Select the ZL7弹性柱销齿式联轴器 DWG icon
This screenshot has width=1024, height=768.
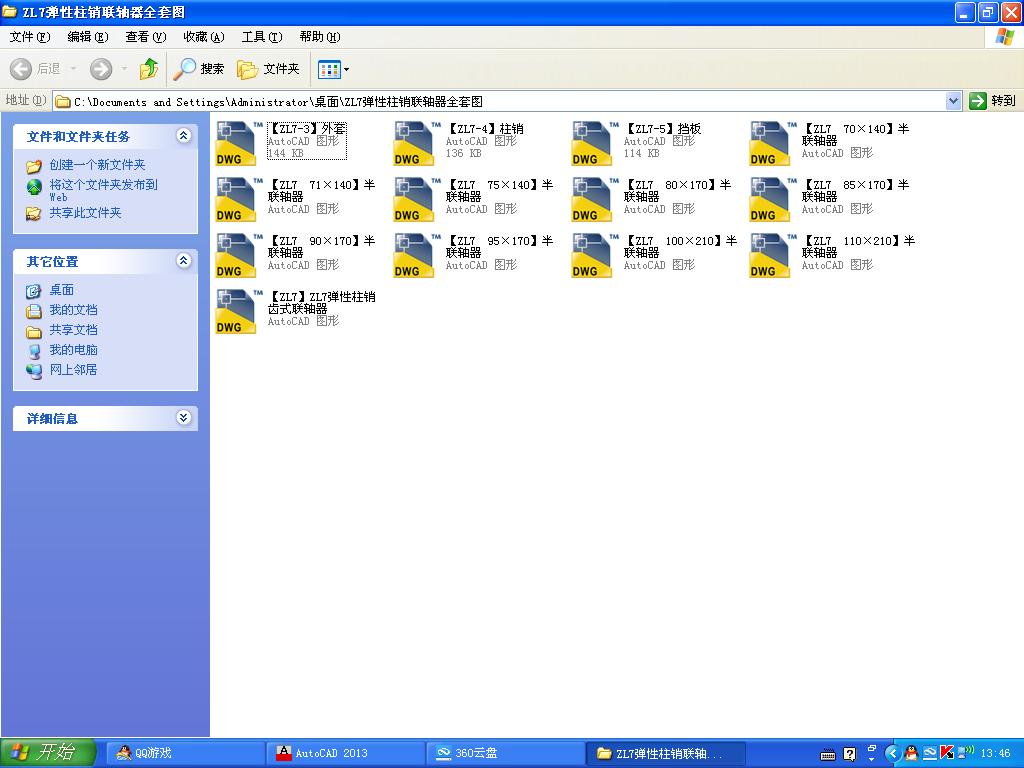click(x=236, y=312)
